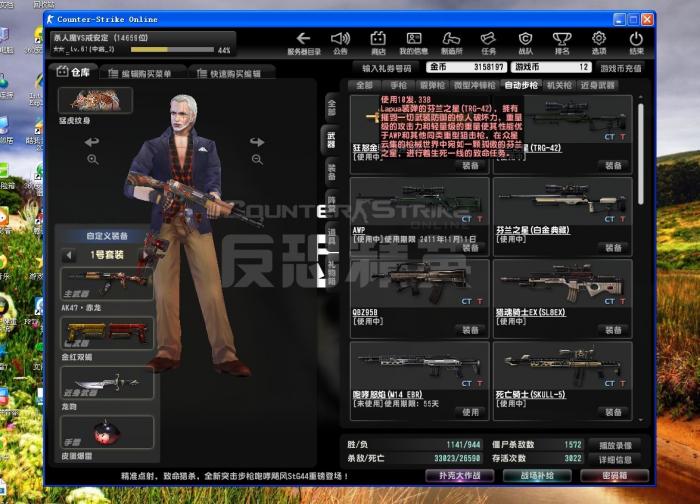Open the 排名 ranking trophy icon

pyautogui.click(x=562, y=44)
